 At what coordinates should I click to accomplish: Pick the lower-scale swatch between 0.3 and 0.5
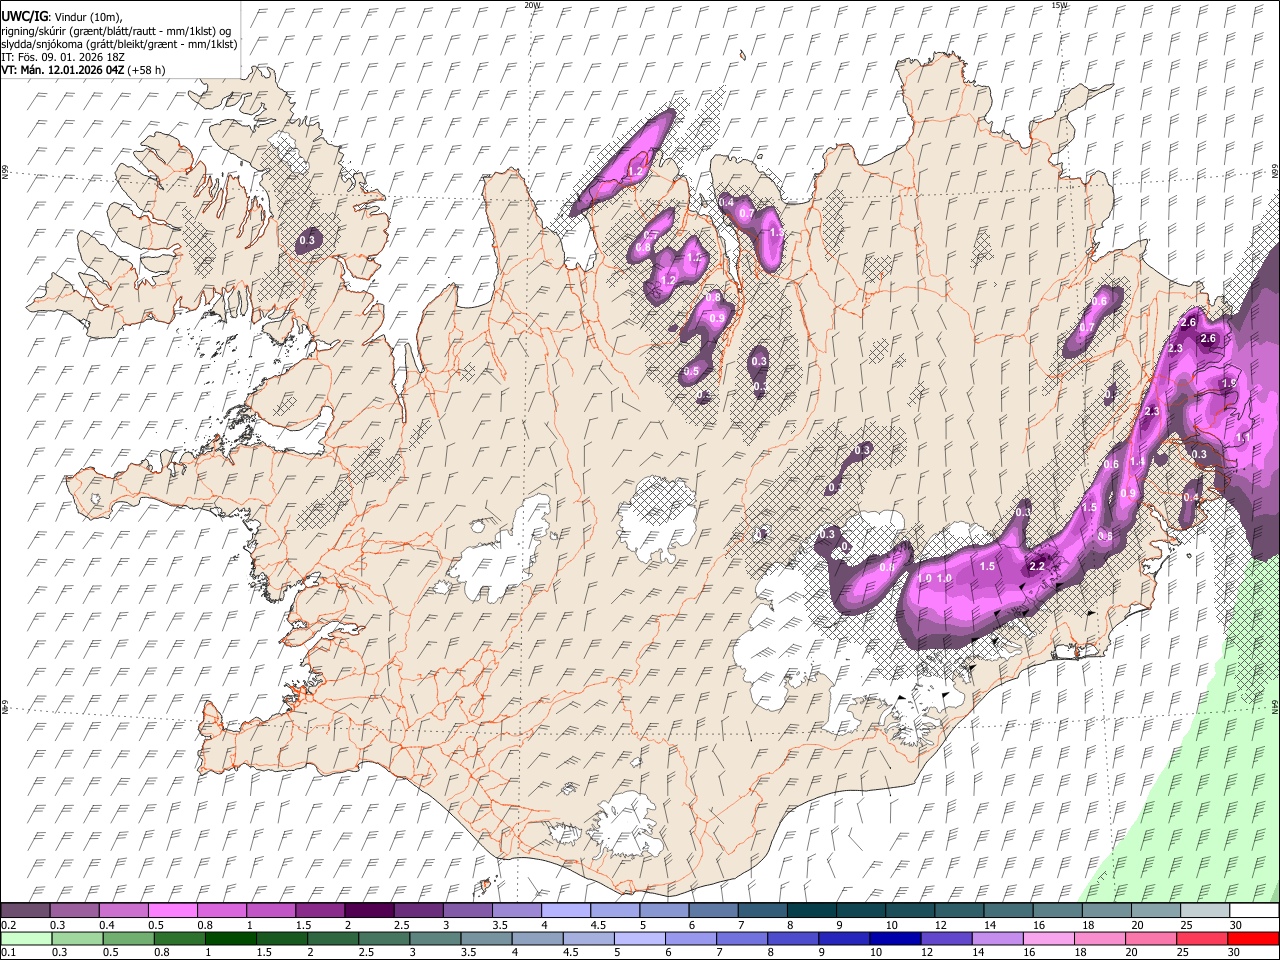coord(75,938)
